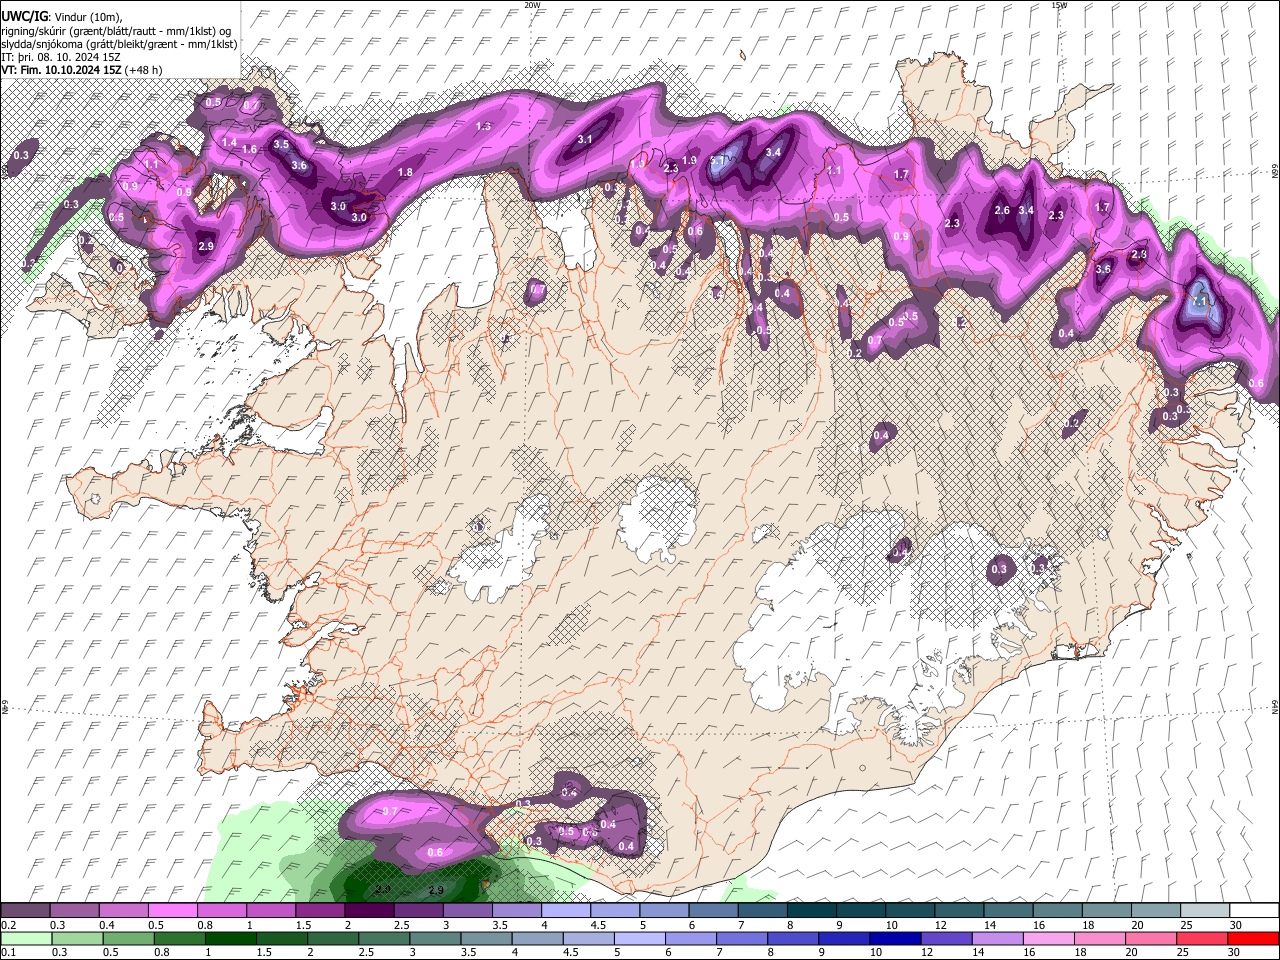Select the palest green rain-scale swatch at 0.1
The image size is (1280, 960).
(26, 938)
